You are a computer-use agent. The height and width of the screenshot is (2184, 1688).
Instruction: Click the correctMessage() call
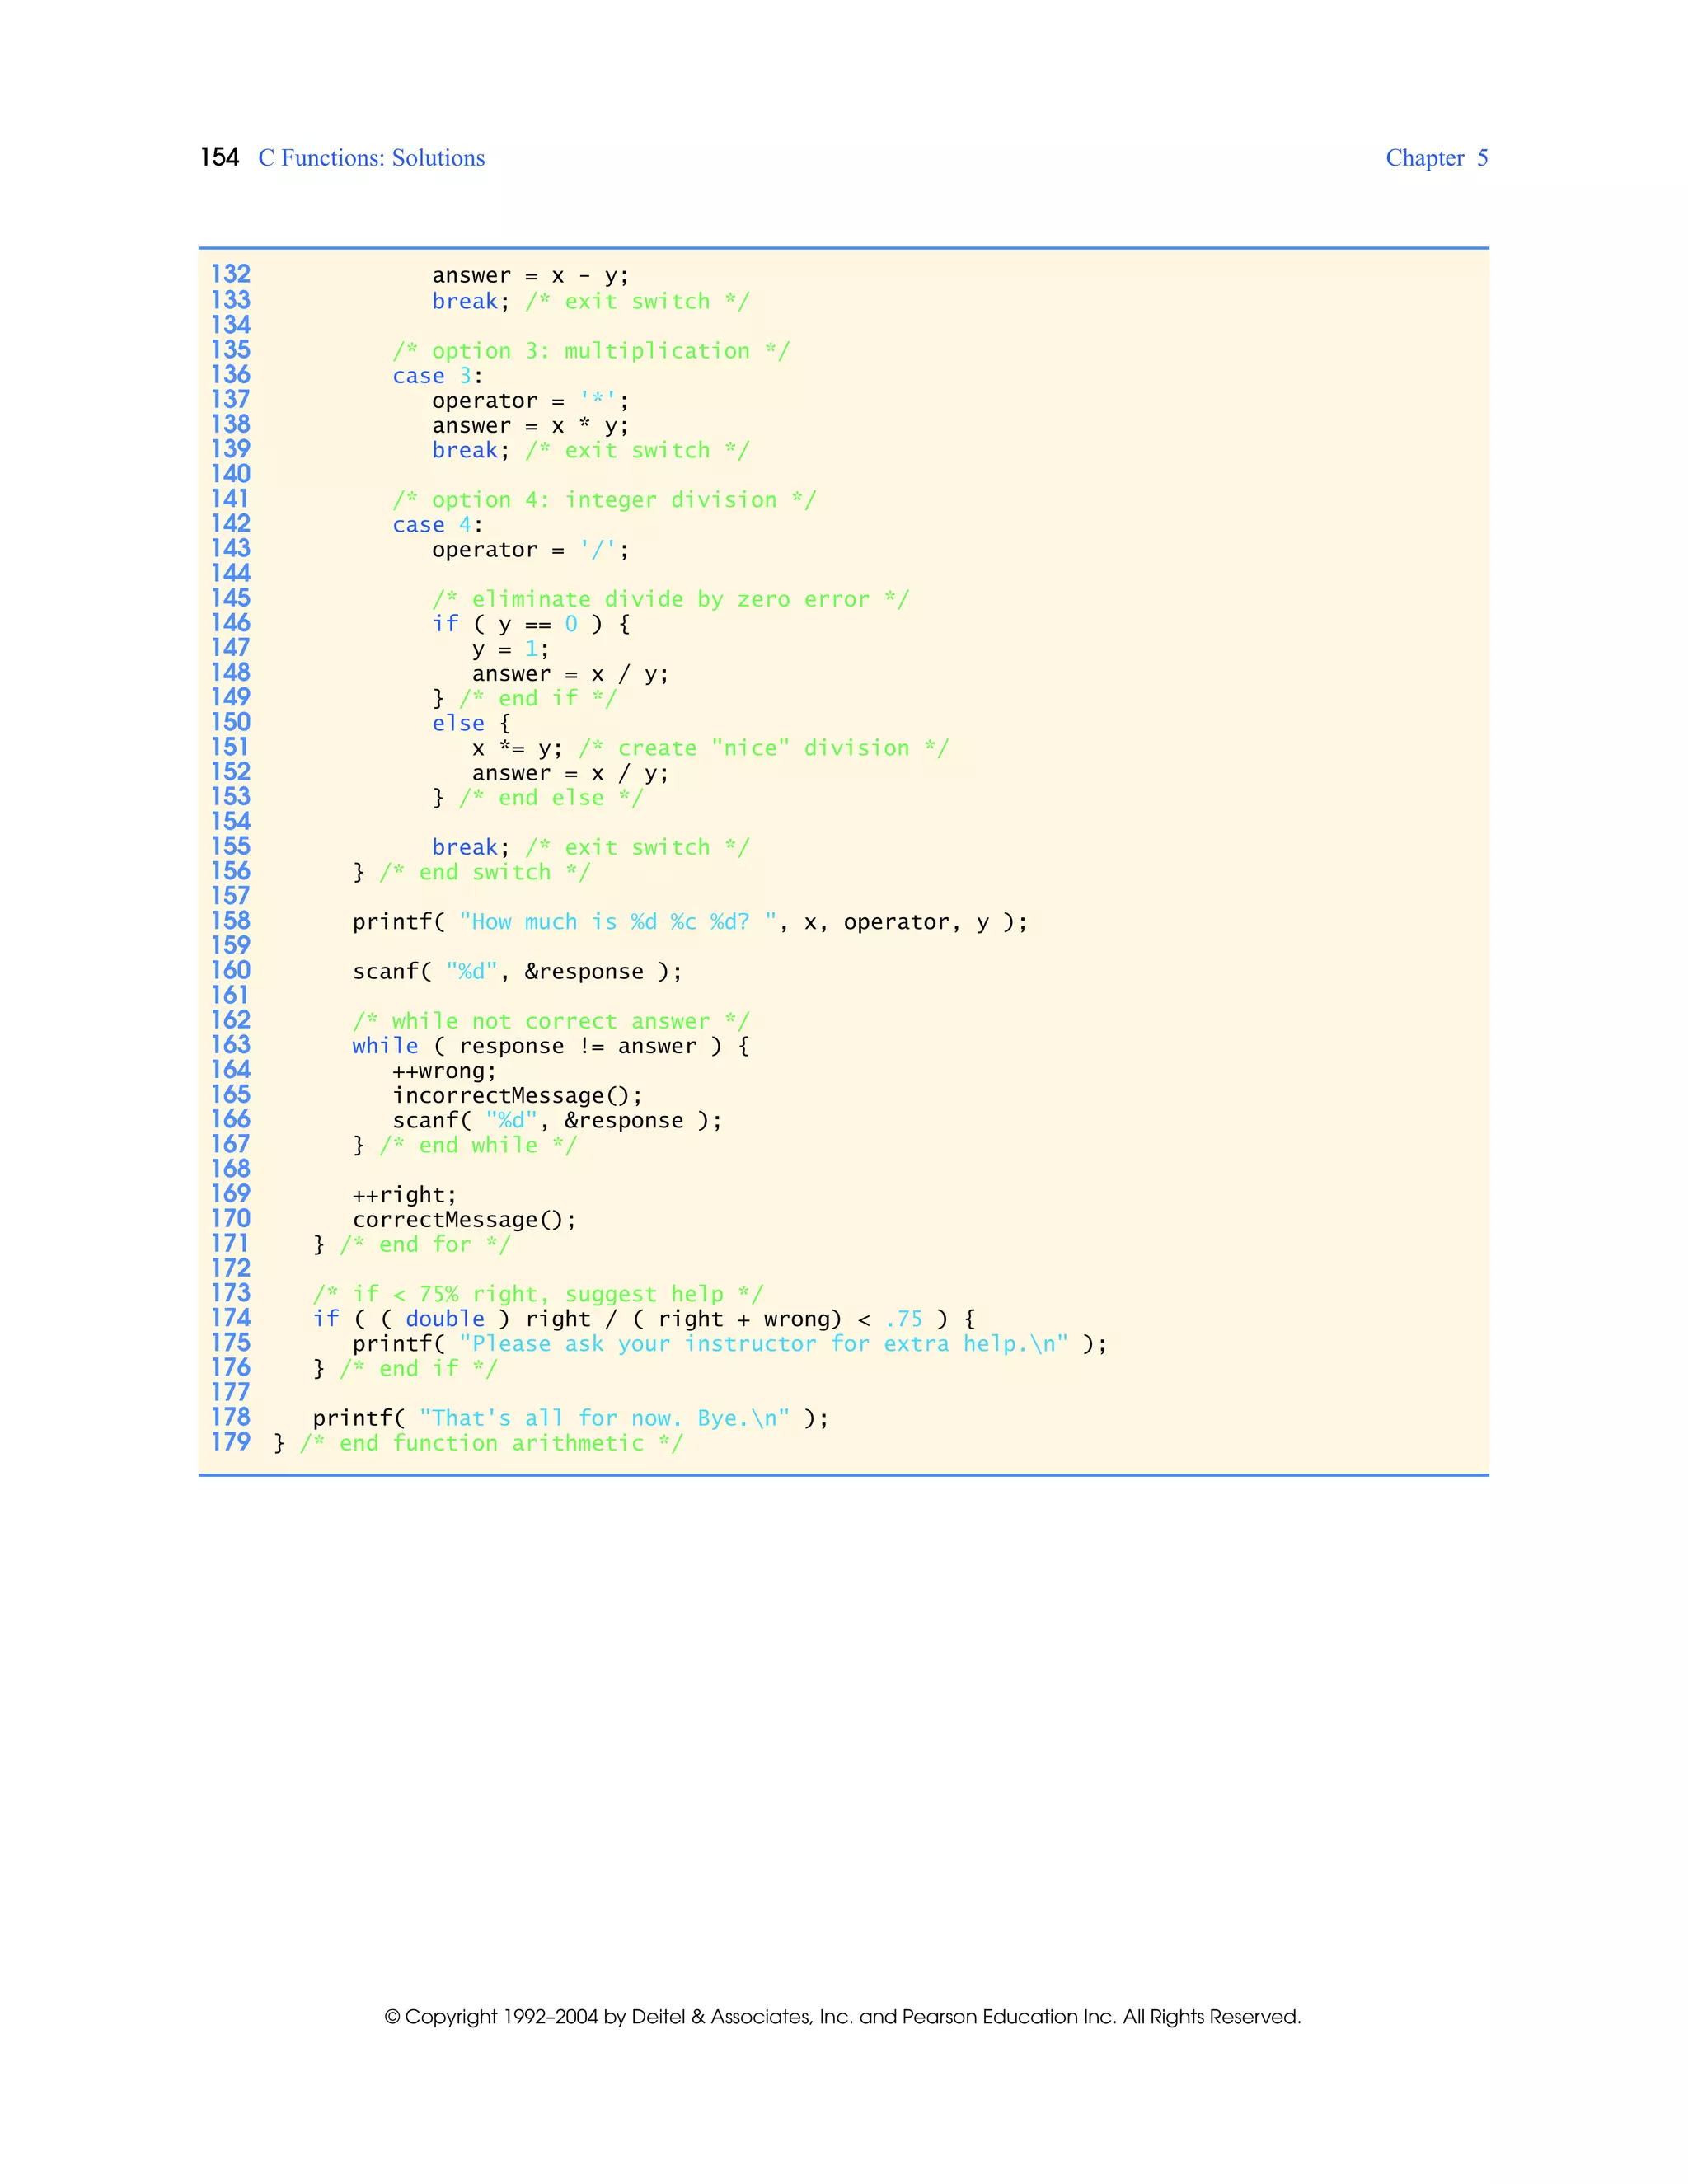pyautogui.click(x=464, y=1220)
